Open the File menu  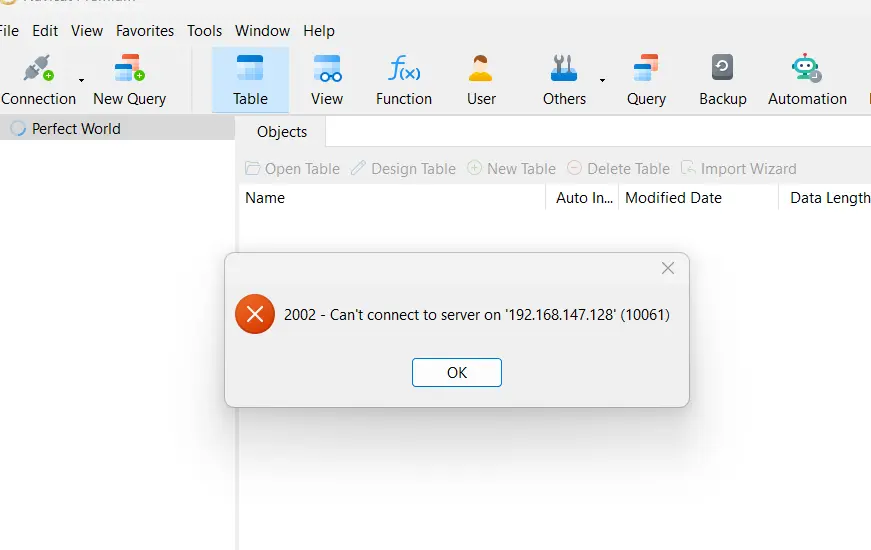[x=8, y=31]
